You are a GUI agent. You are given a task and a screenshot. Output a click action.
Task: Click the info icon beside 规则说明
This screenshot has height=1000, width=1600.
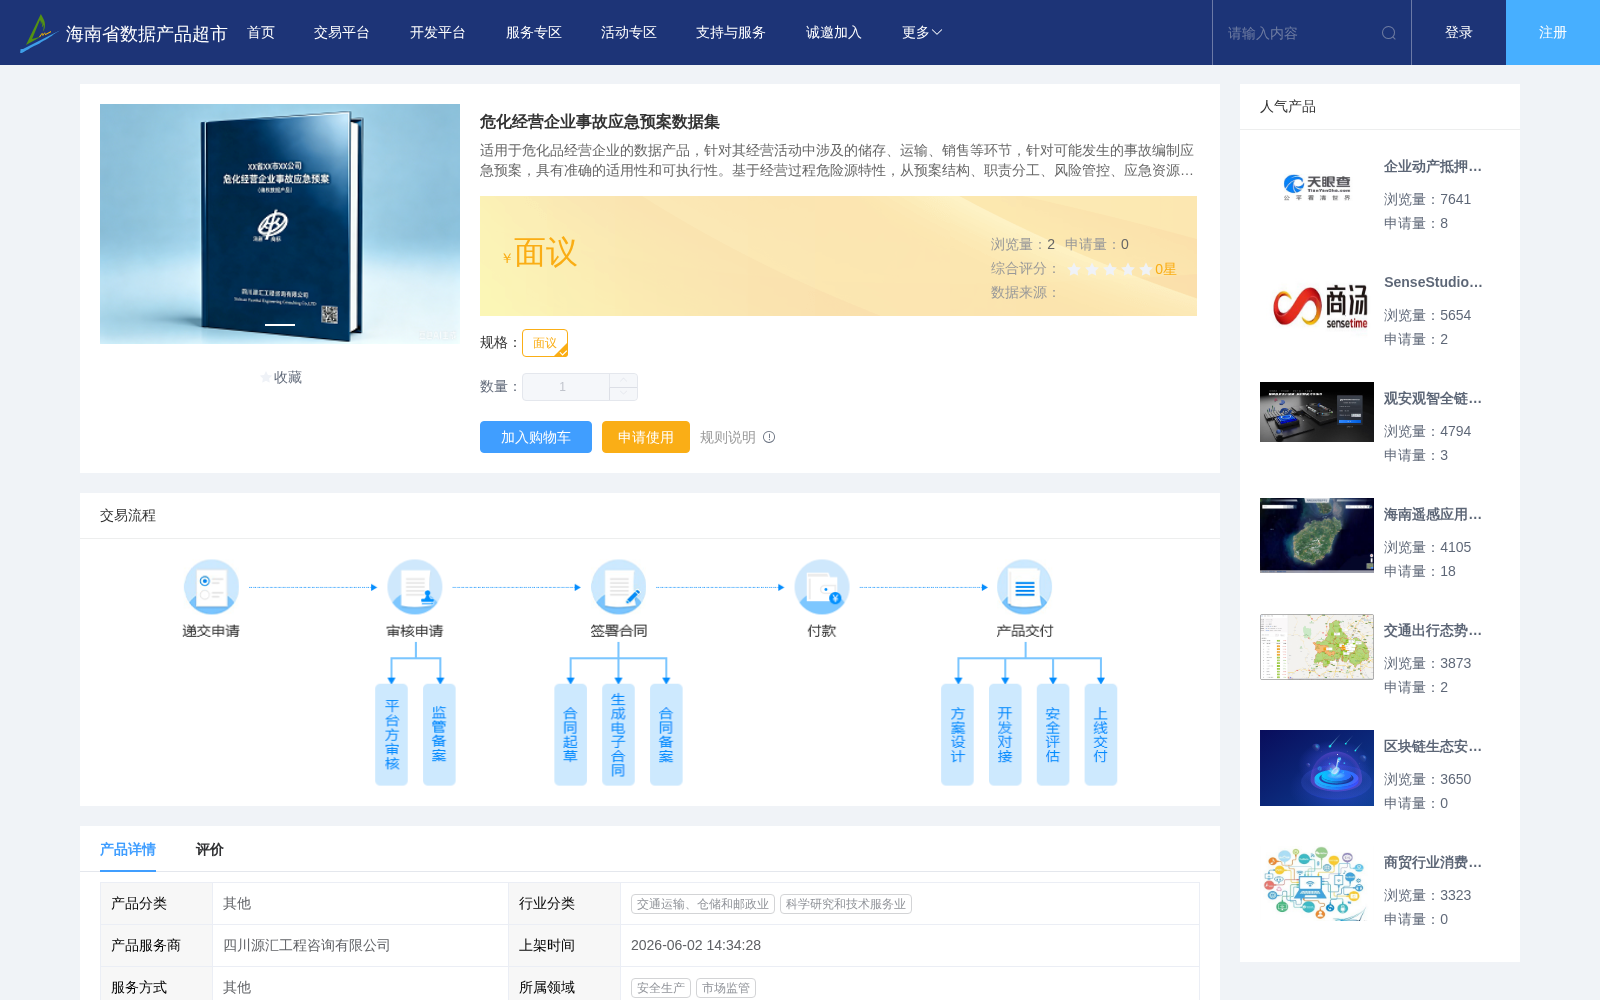pyautogui.click(x=769, y=437)
